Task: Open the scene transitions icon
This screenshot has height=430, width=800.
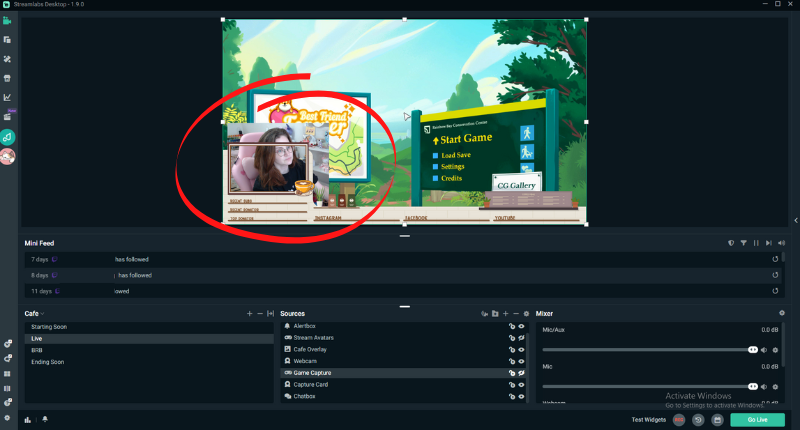Action: click(270, 313)
